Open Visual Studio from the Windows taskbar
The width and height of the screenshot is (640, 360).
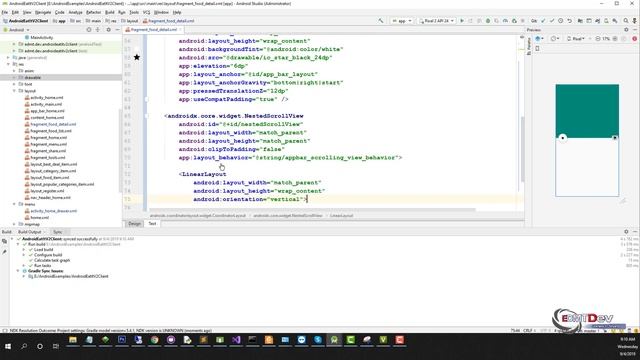click(x=236, y=340)
